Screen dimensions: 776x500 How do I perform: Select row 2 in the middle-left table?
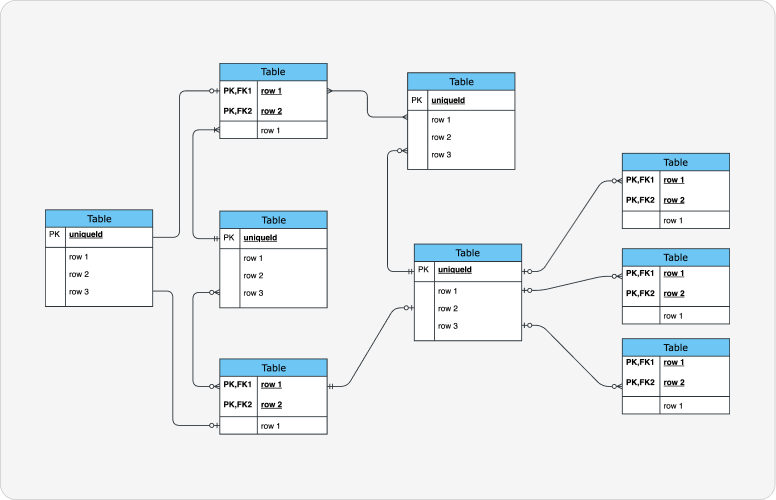coord(253,275)
